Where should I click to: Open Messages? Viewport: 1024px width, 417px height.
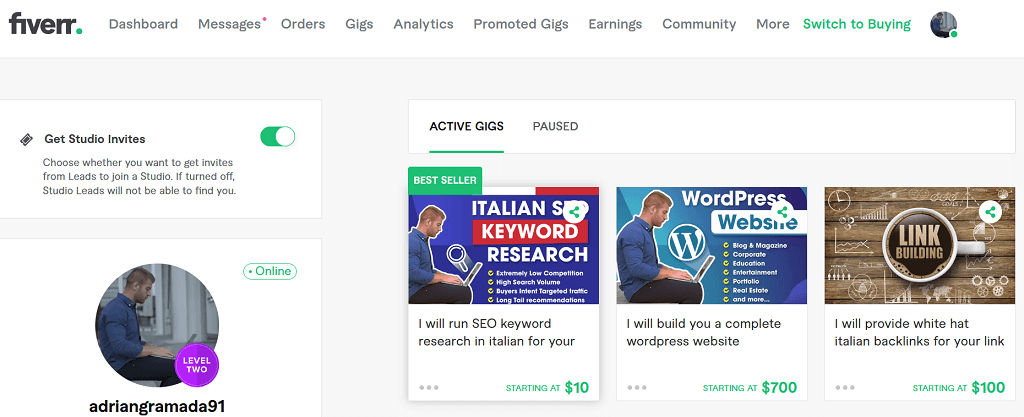pos(229,24)
